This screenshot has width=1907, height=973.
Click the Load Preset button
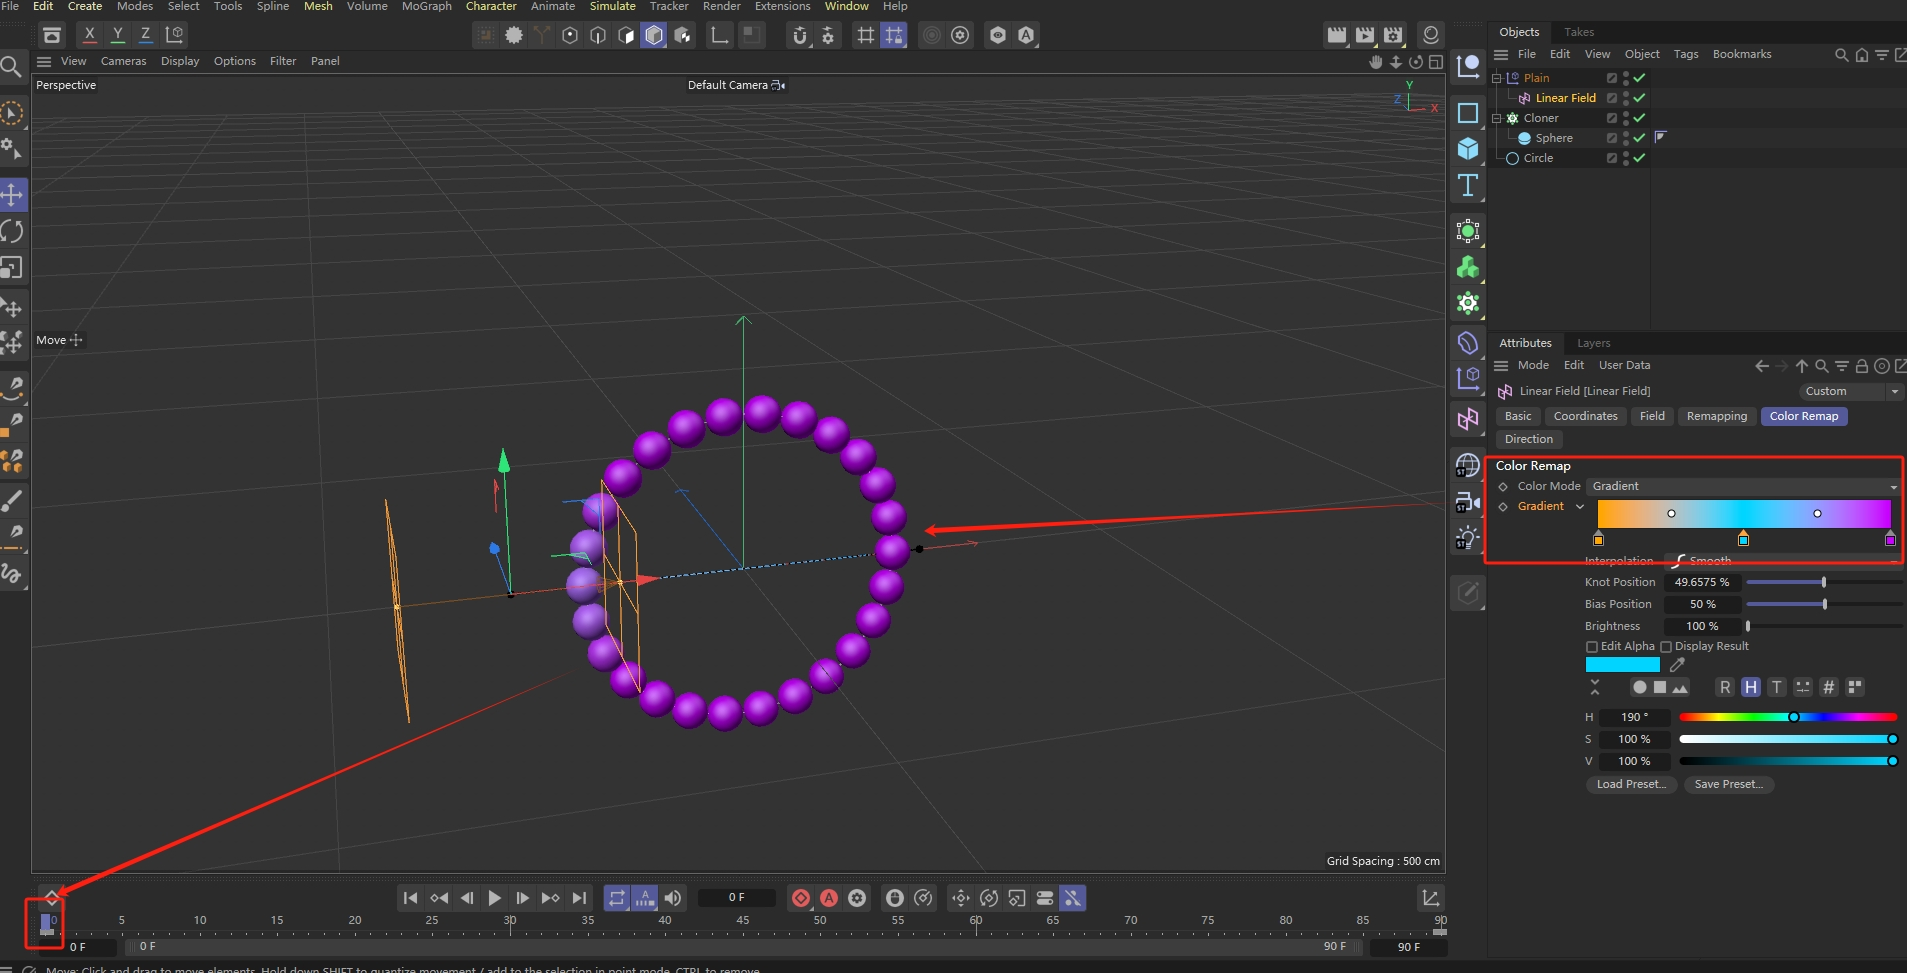click(1631, 785)
